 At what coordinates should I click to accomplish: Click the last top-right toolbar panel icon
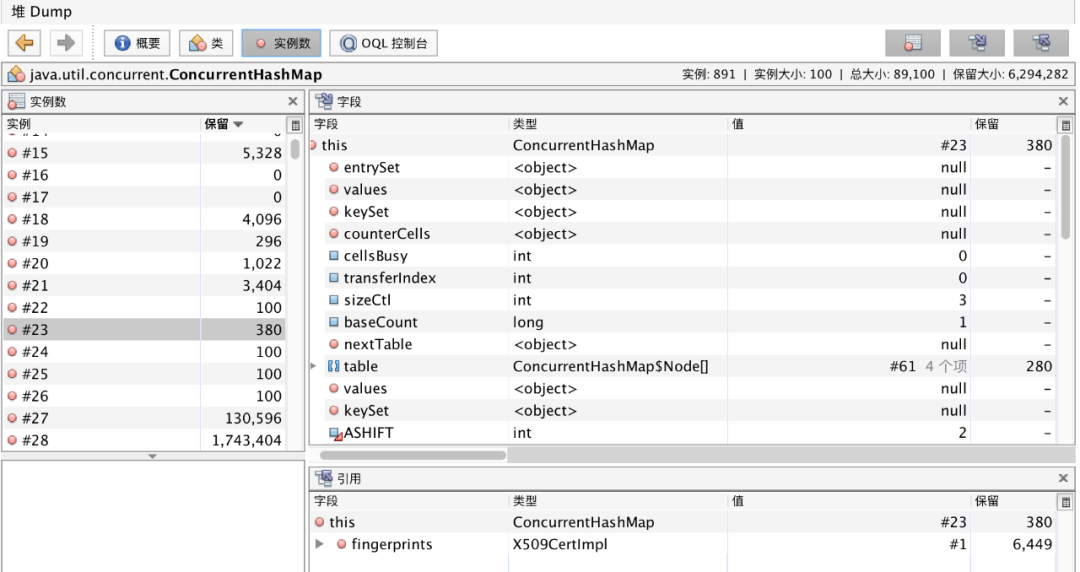coord(1041,43)
